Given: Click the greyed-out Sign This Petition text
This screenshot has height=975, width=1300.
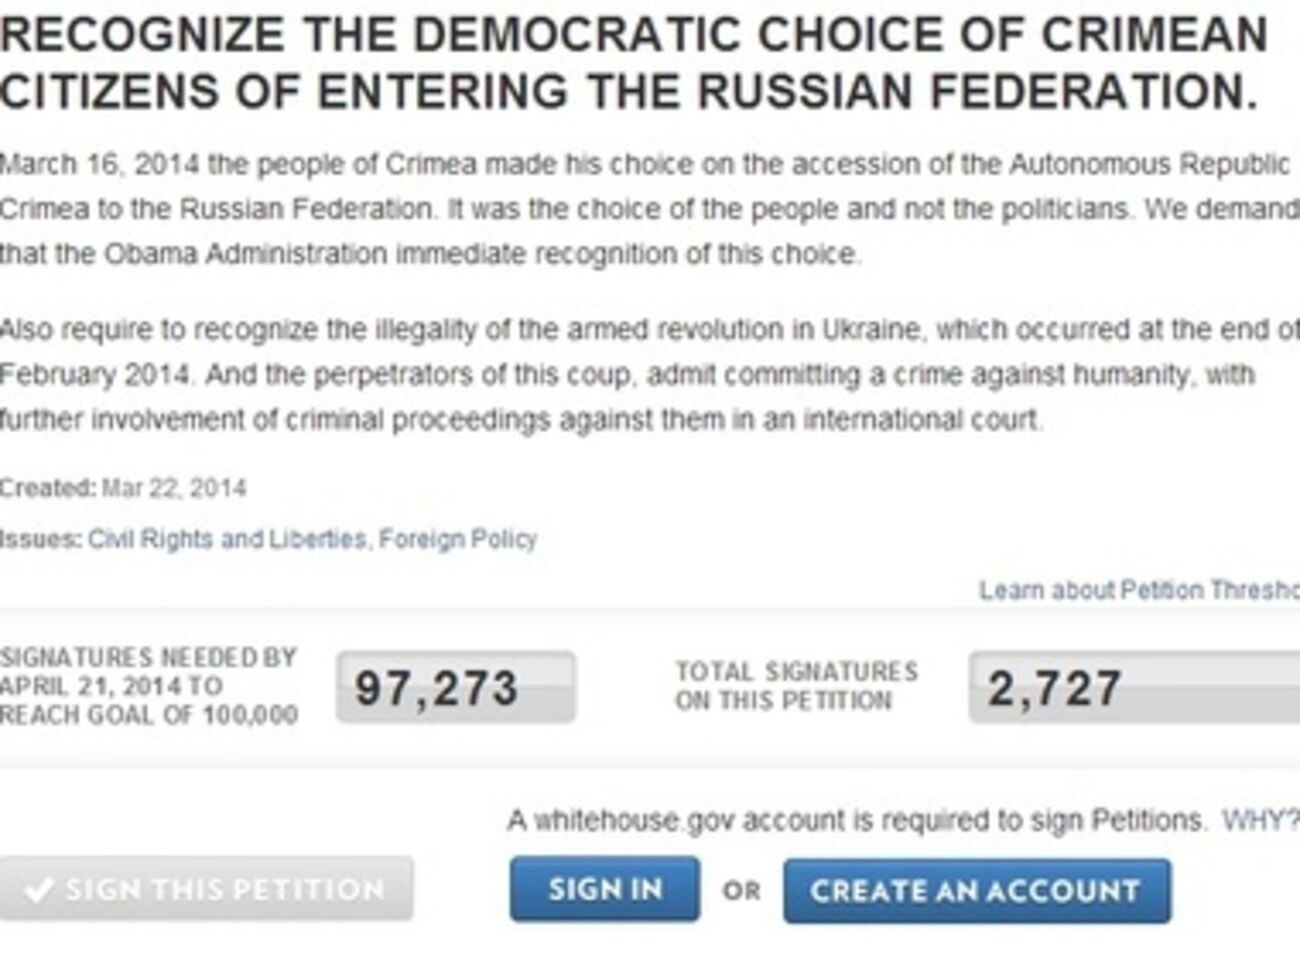Looking at the screenshot, I should 225,889.
